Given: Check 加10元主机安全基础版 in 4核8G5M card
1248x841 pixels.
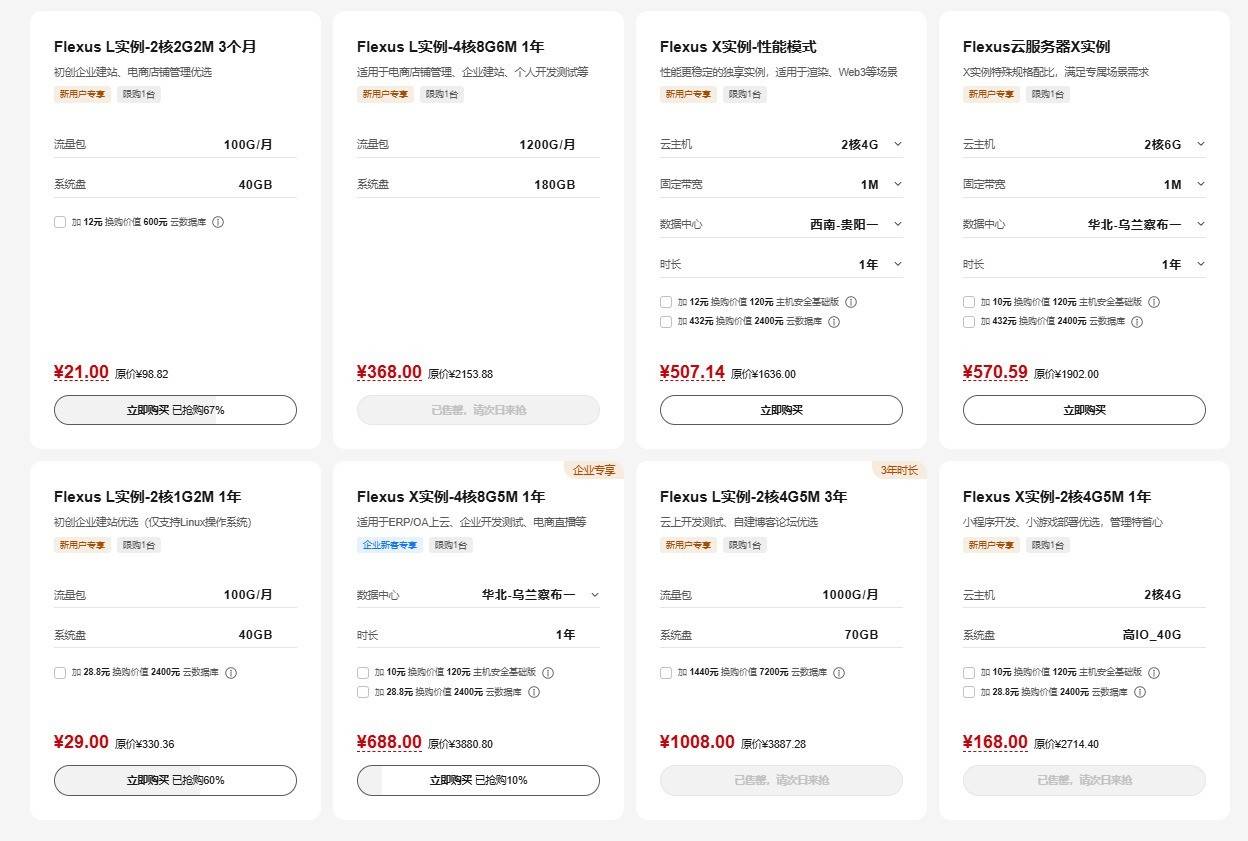Looking at the screenshot, I should point(363,673).
